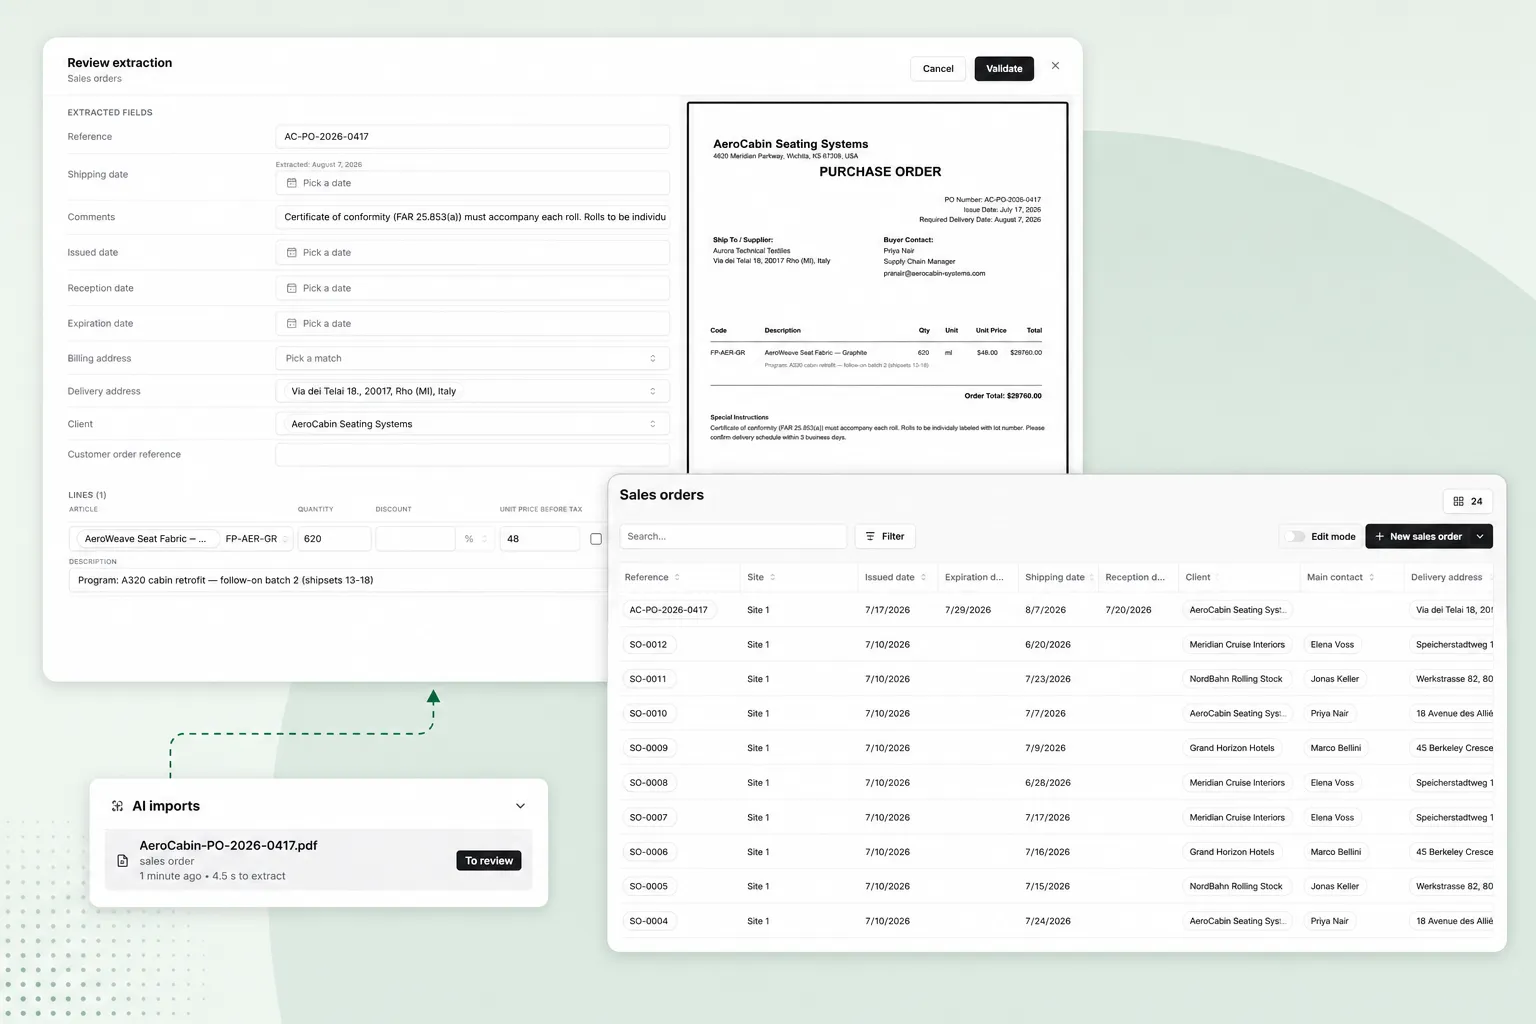The width and height of the screenshot is (1536, 1024).
Task: Click calendar icon in Expiration date field
Action: point(292,324)
